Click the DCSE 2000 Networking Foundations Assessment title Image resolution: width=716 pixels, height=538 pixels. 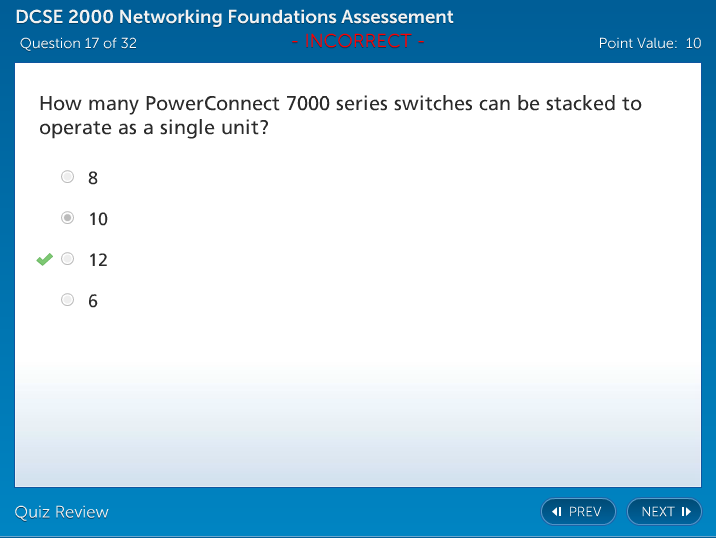point(234,17)
